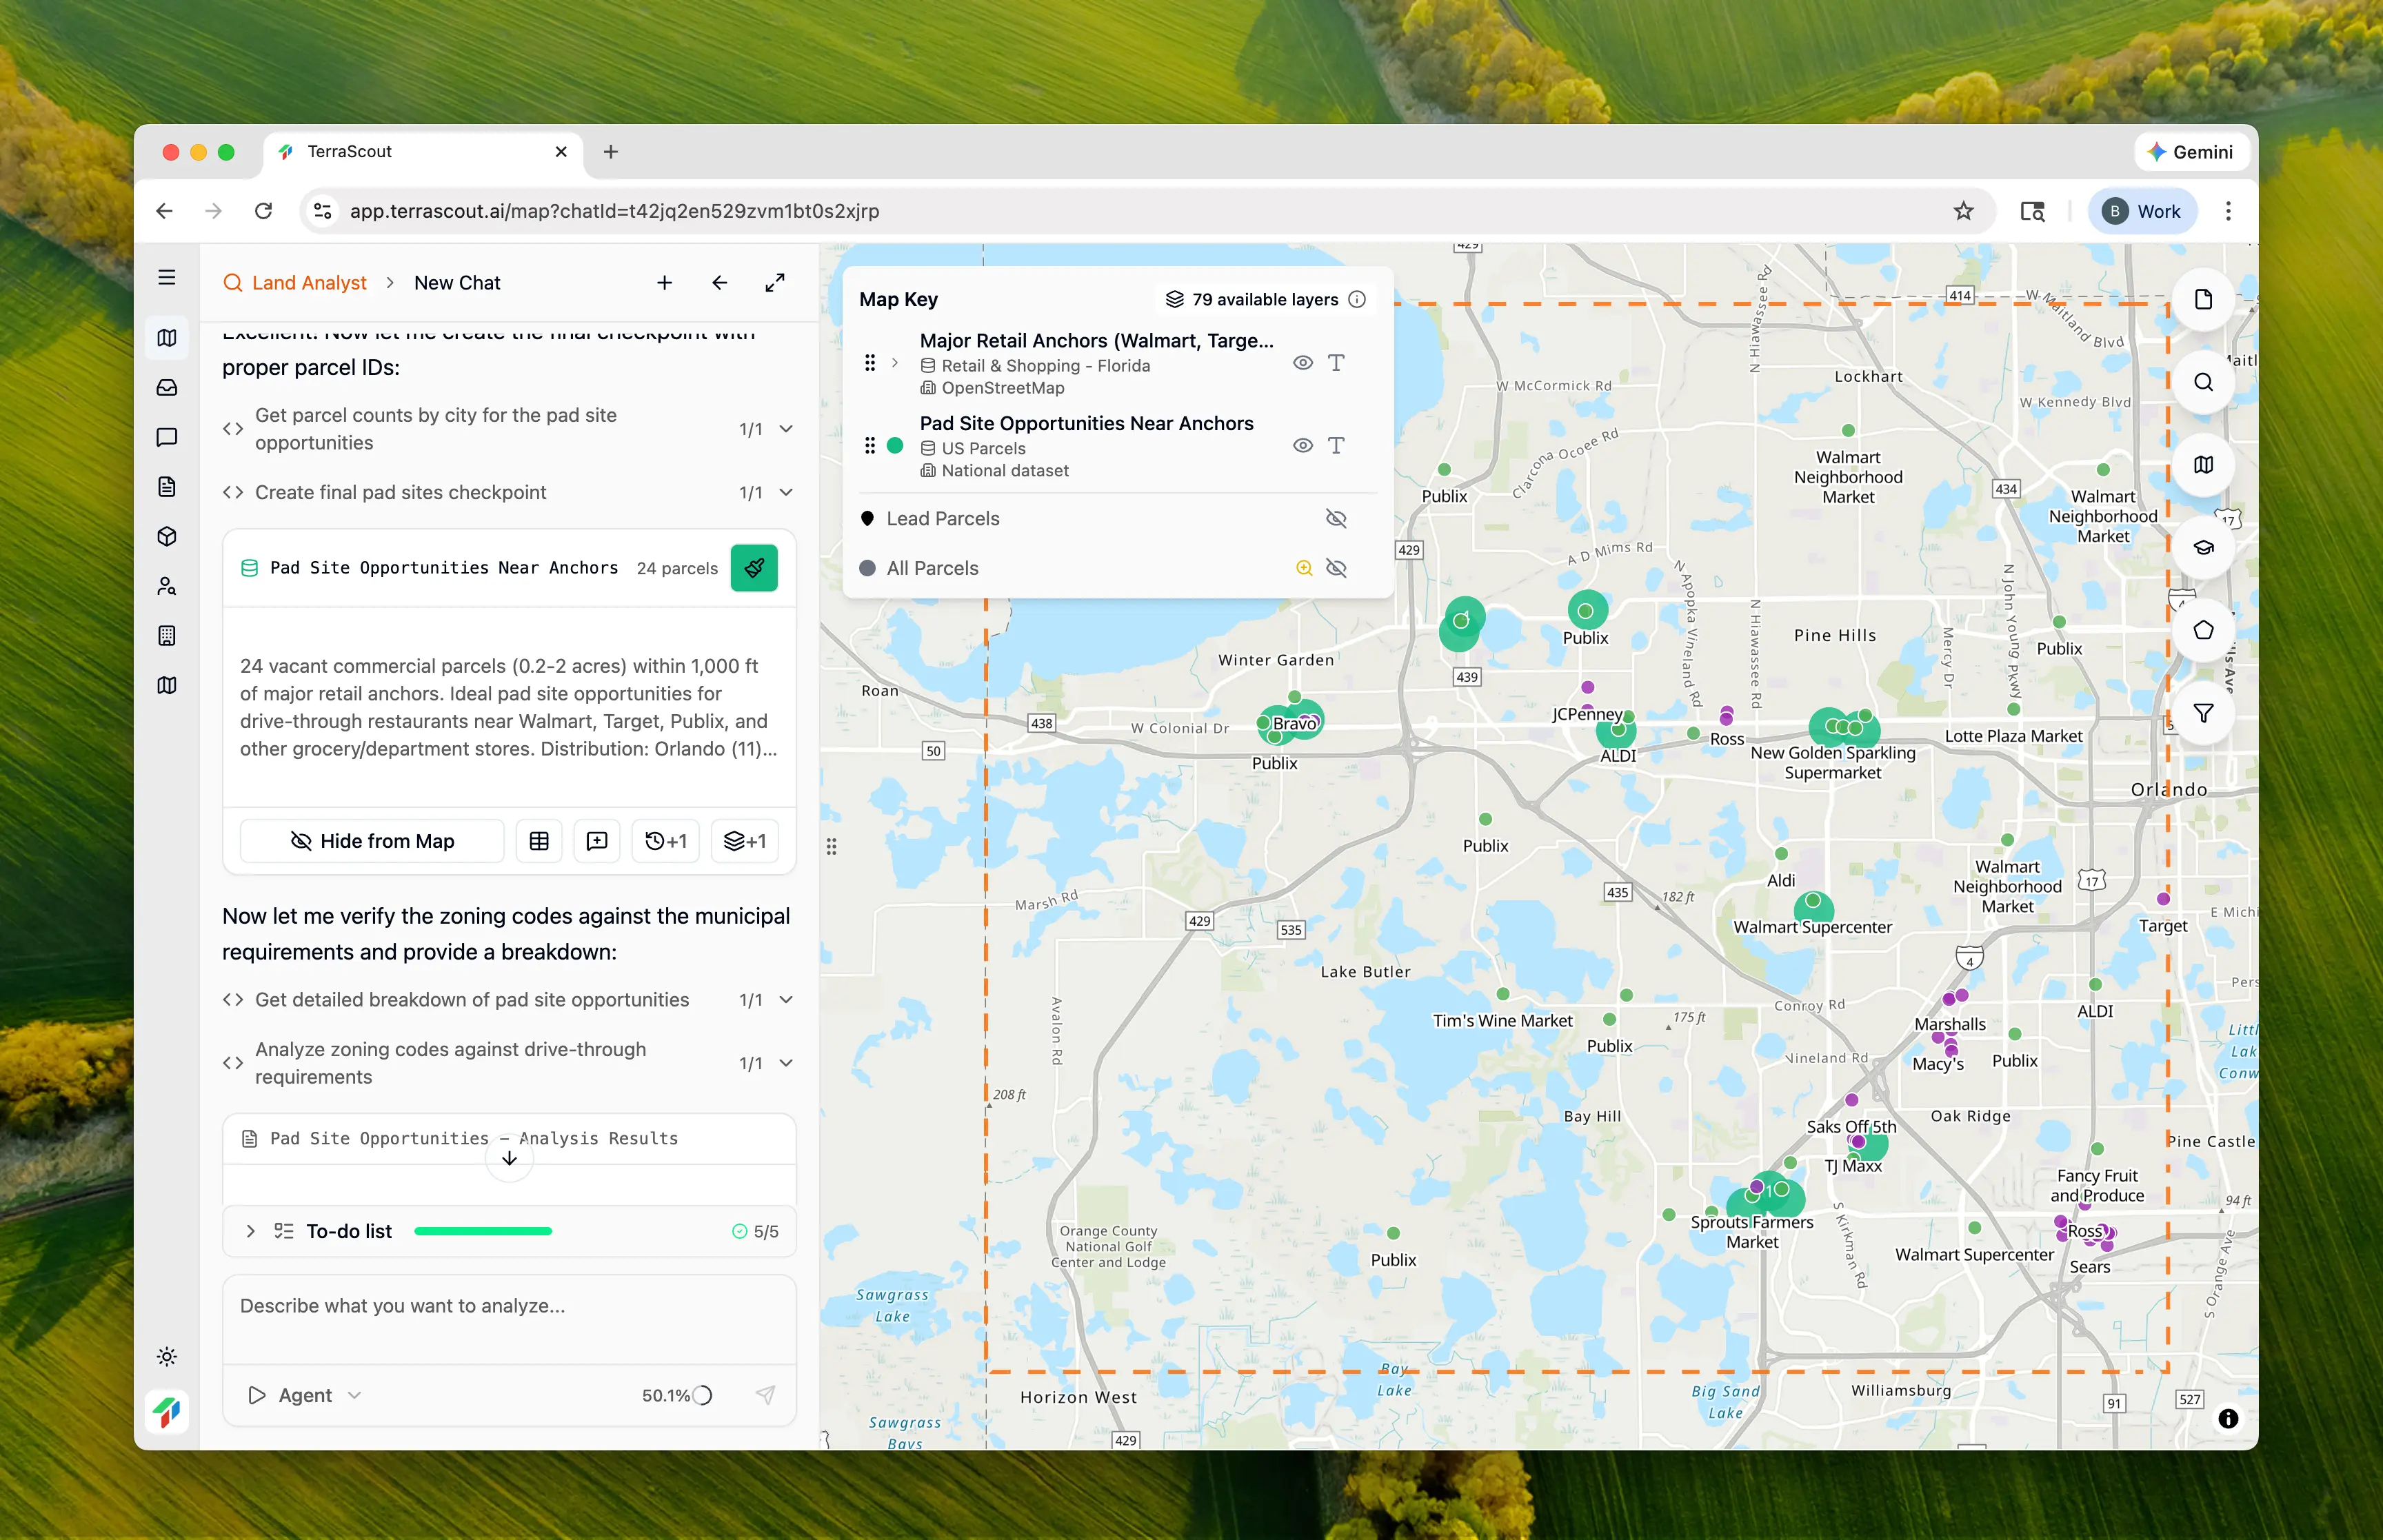The width and height of the screenshot is (2383, 1540).
Task: Select the polygon draw tool
Action: point(2202,630)
